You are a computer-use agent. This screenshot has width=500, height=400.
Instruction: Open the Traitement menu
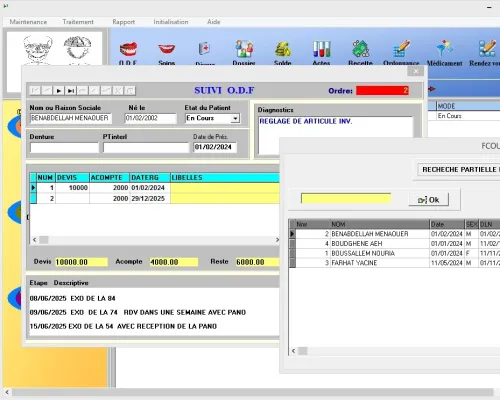(x=78, y=22)
